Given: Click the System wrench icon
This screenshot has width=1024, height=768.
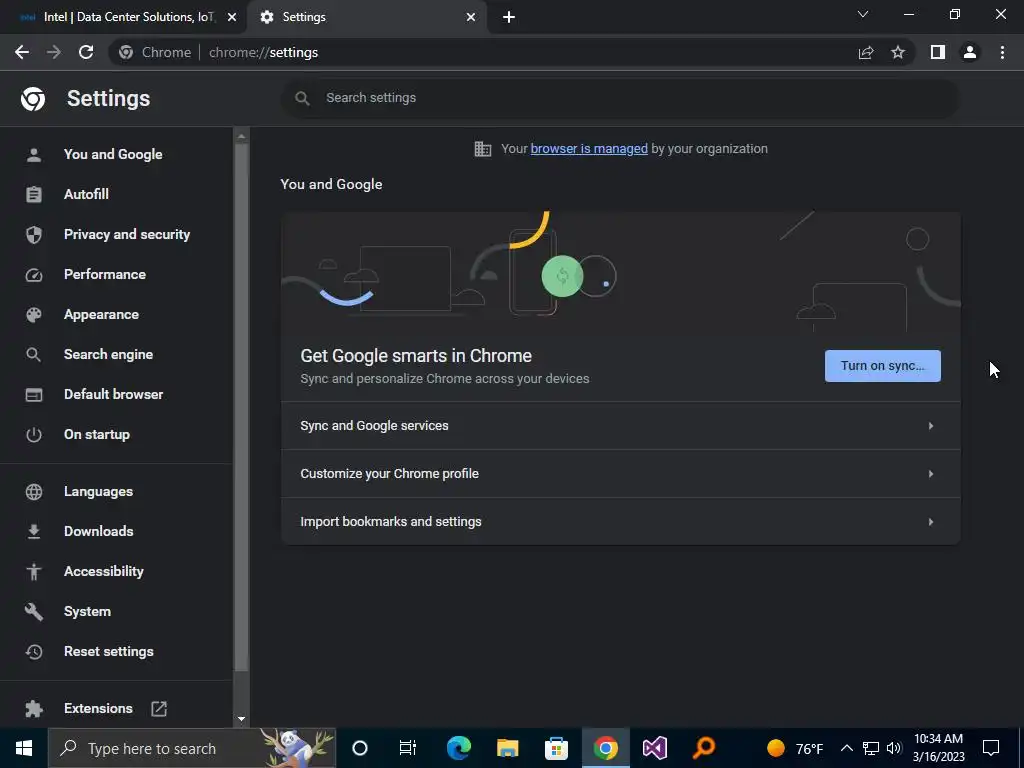Looking at the screenshot, I should pos(33,612).
